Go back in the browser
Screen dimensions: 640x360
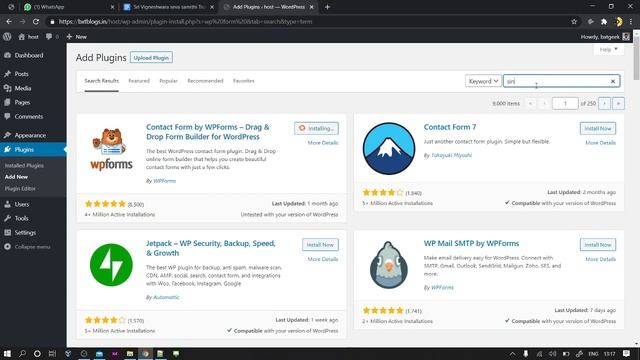[x=9, y=22]
